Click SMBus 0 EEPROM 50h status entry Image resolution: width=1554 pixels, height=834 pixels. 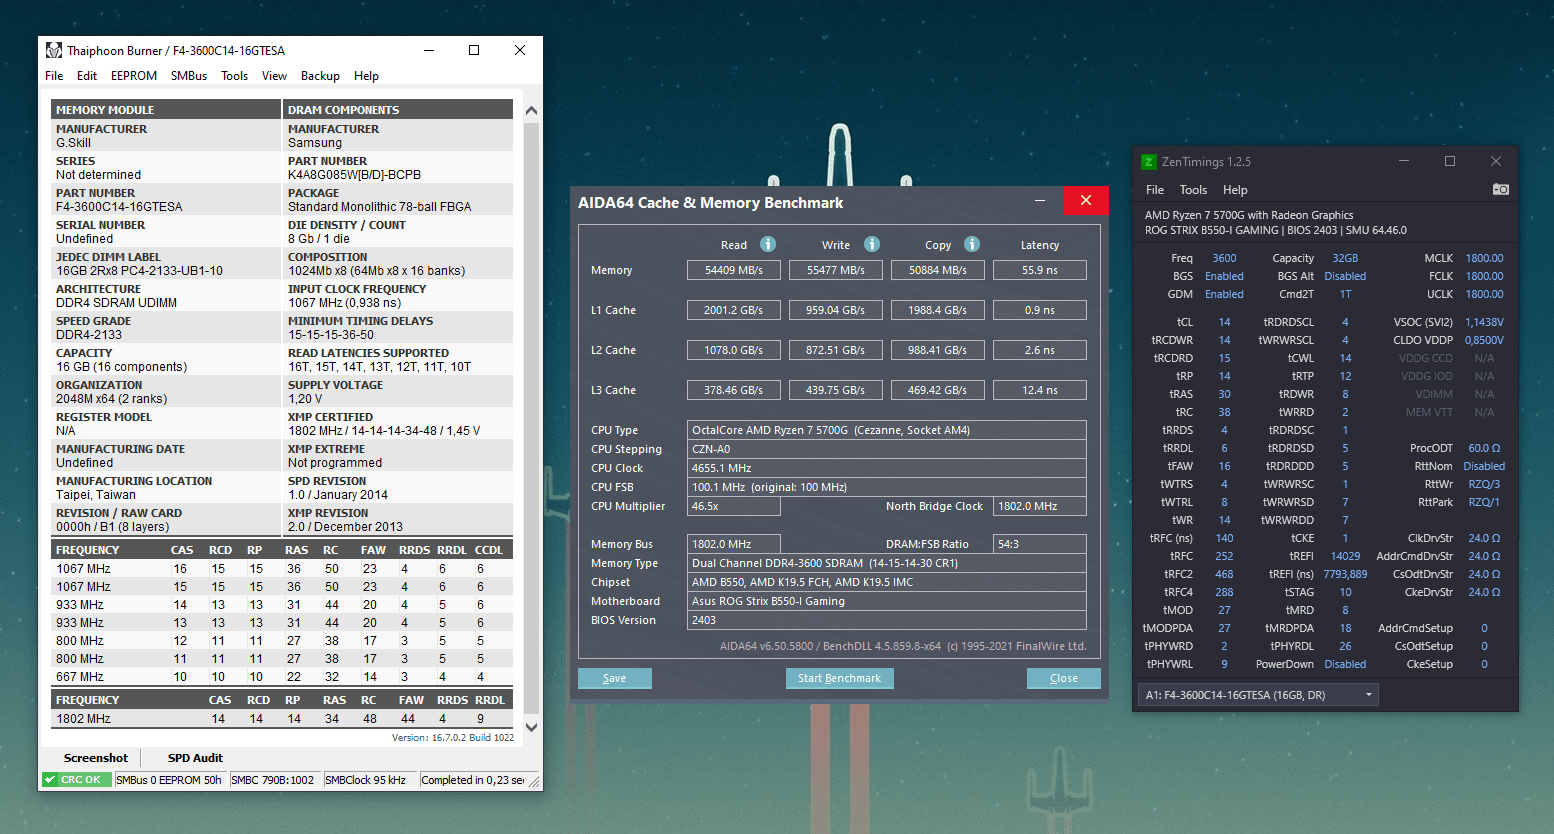pos(169,780)
